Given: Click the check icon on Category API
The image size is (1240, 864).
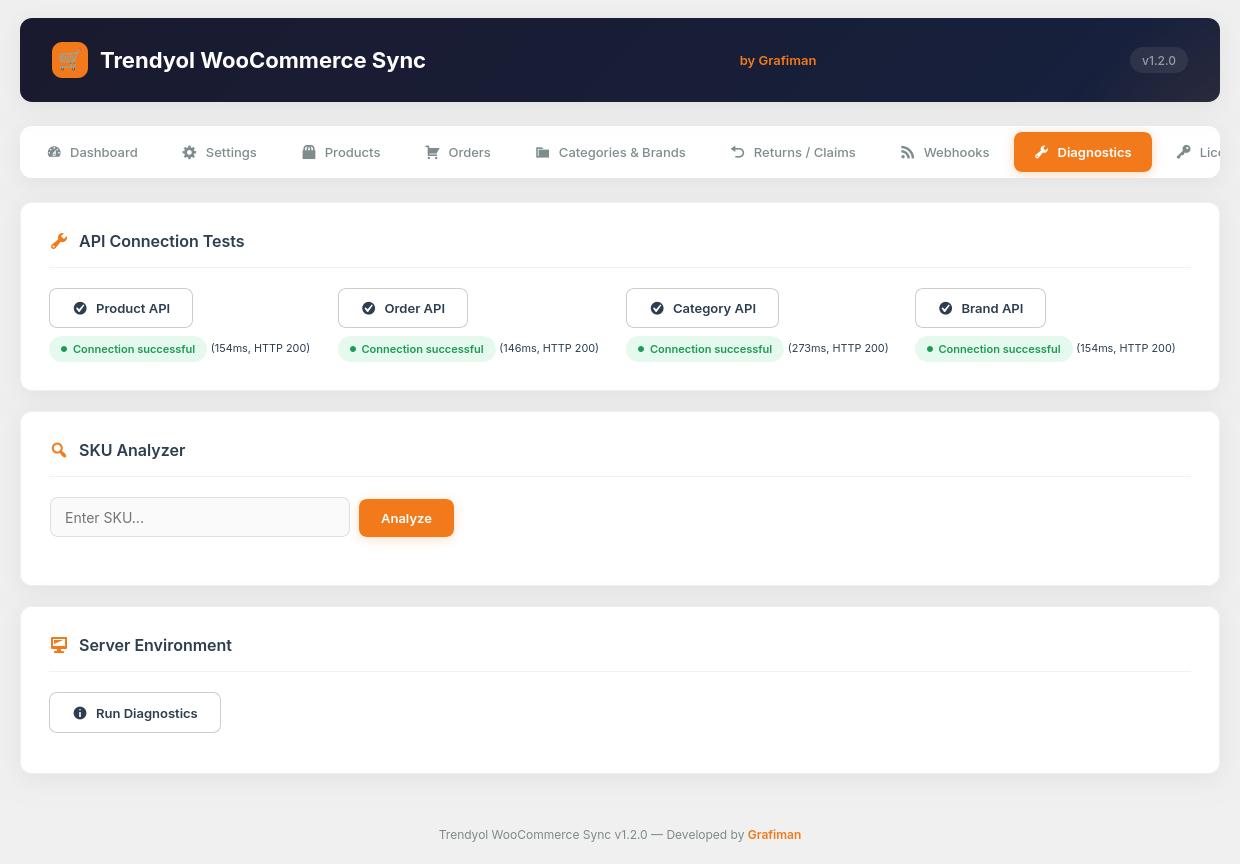Looking at the screenshot, I should (657, 308).
